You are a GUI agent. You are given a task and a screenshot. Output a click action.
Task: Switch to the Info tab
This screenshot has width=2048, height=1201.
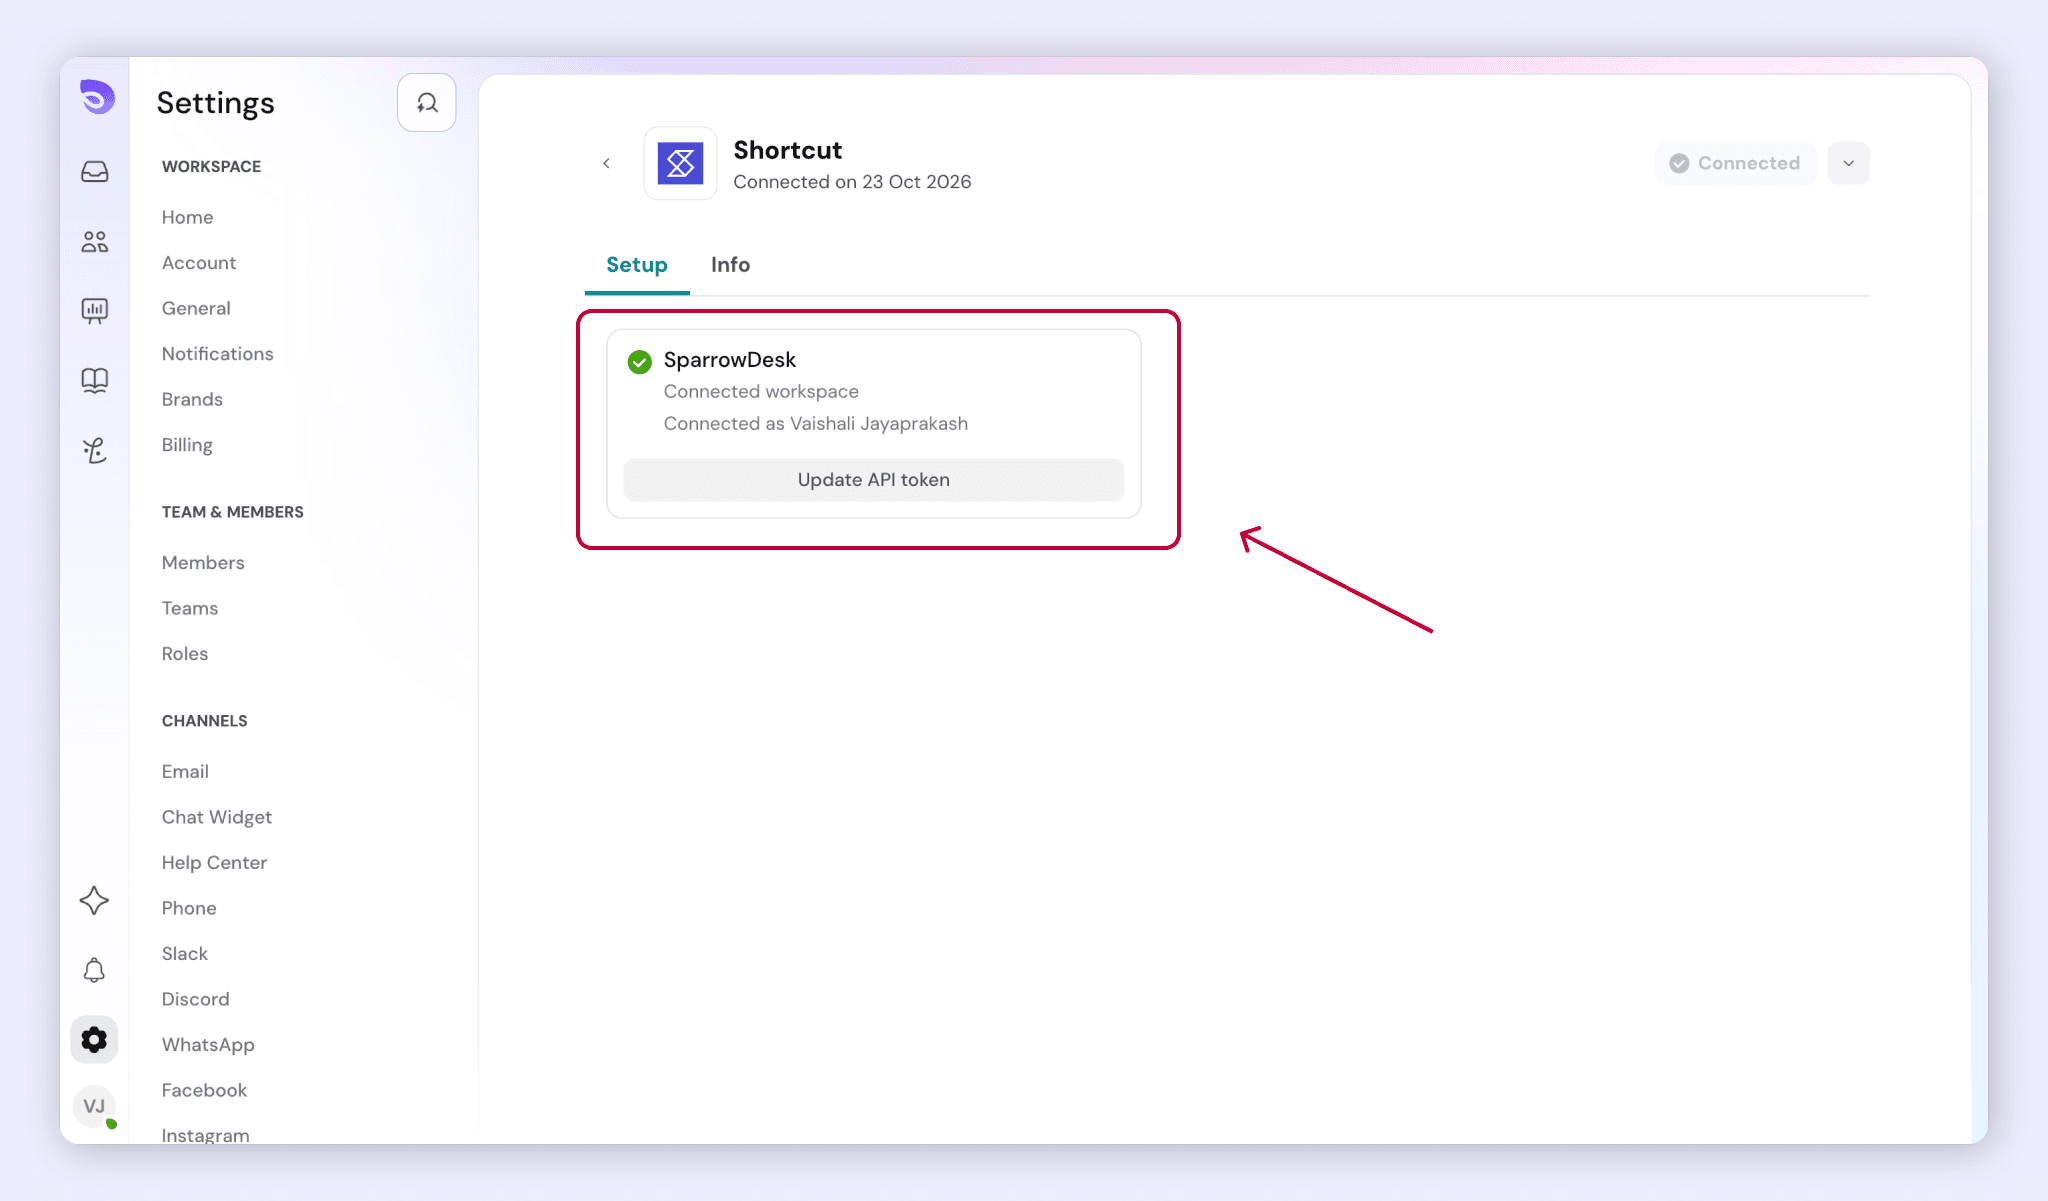point(730,265)
